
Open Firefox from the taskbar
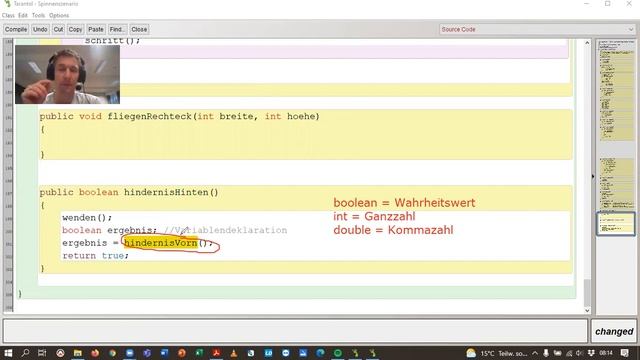(x=95, y=353)
